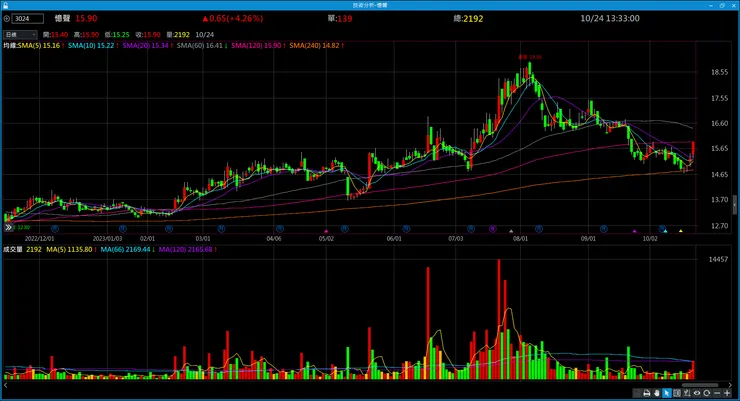Click the print icon in bottom toolbar
The height and width of the screenshot is (401, 740).
click(647, 393)
